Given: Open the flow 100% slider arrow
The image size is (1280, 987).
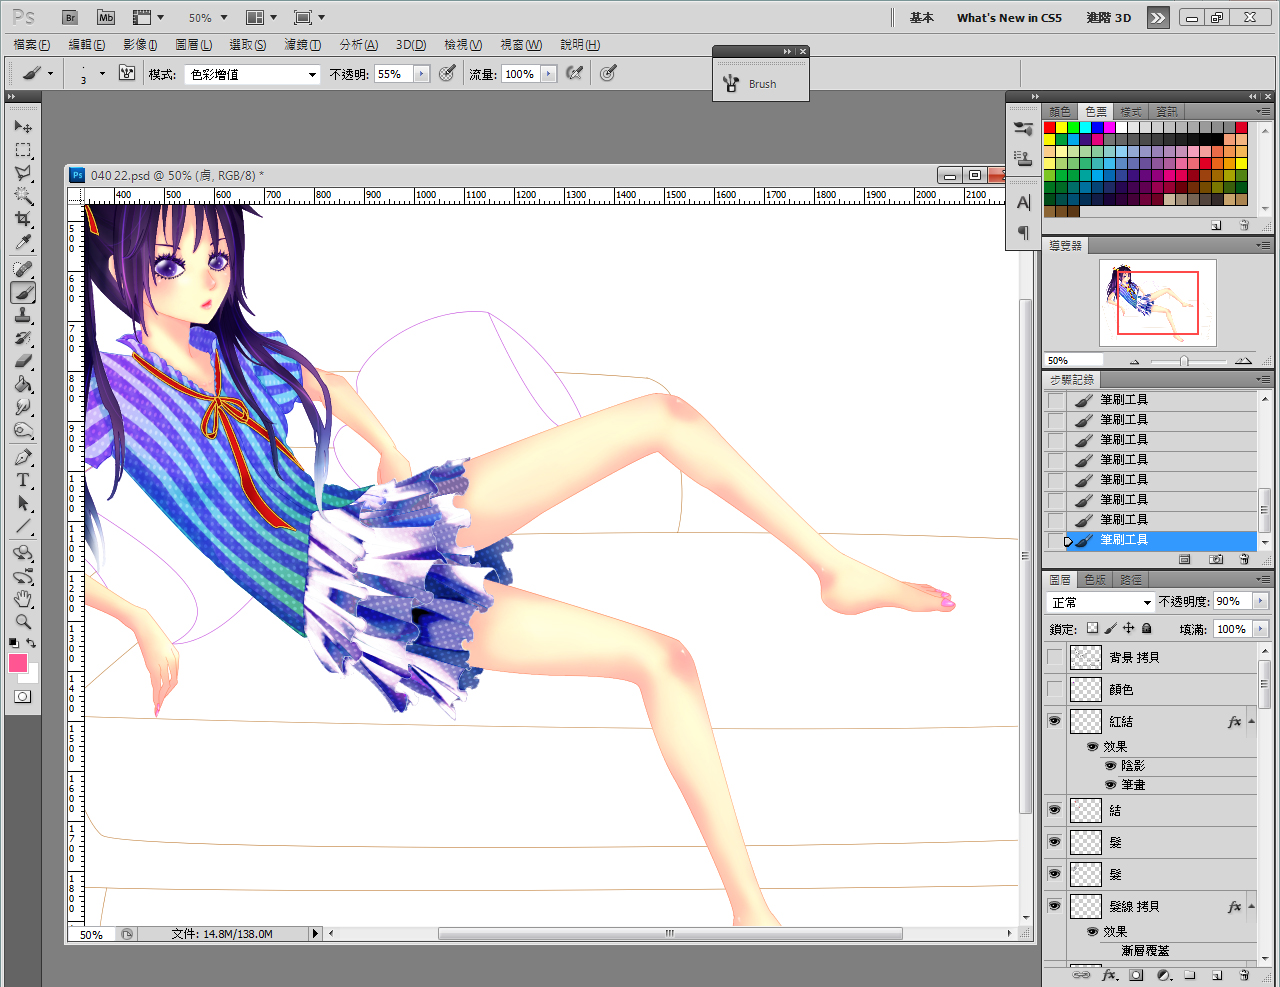Looking at the screenshot, I should (548, 74).
